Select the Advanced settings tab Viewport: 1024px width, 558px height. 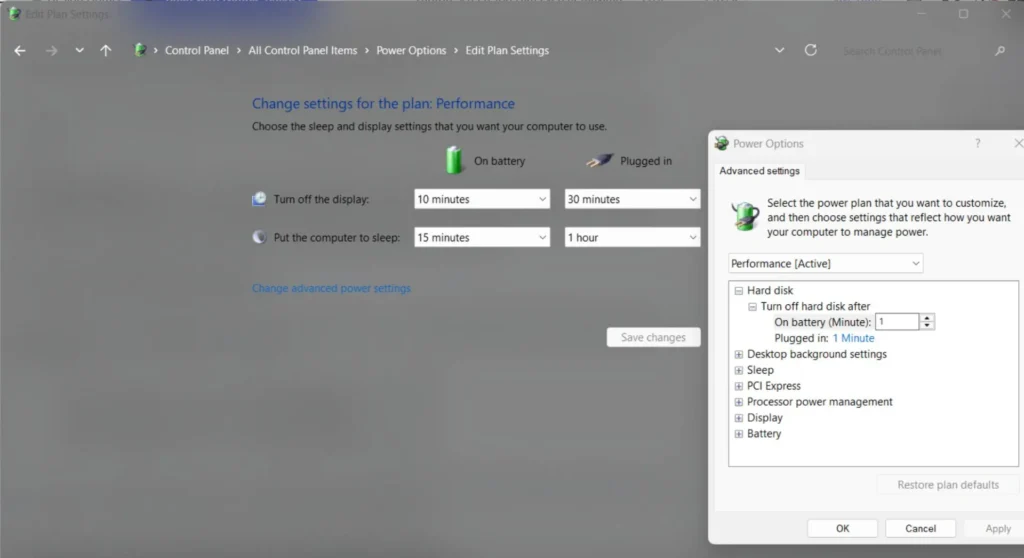[x=759, y=171]
